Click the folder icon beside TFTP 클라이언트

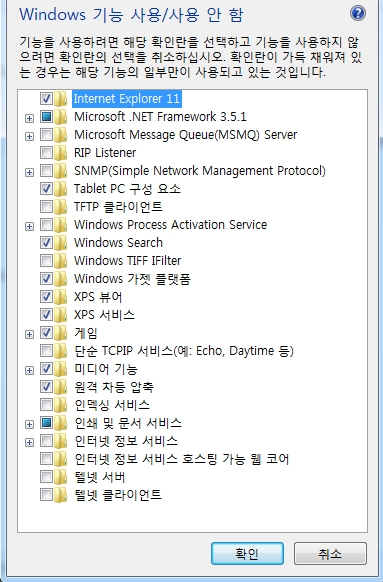coord(60,207)
